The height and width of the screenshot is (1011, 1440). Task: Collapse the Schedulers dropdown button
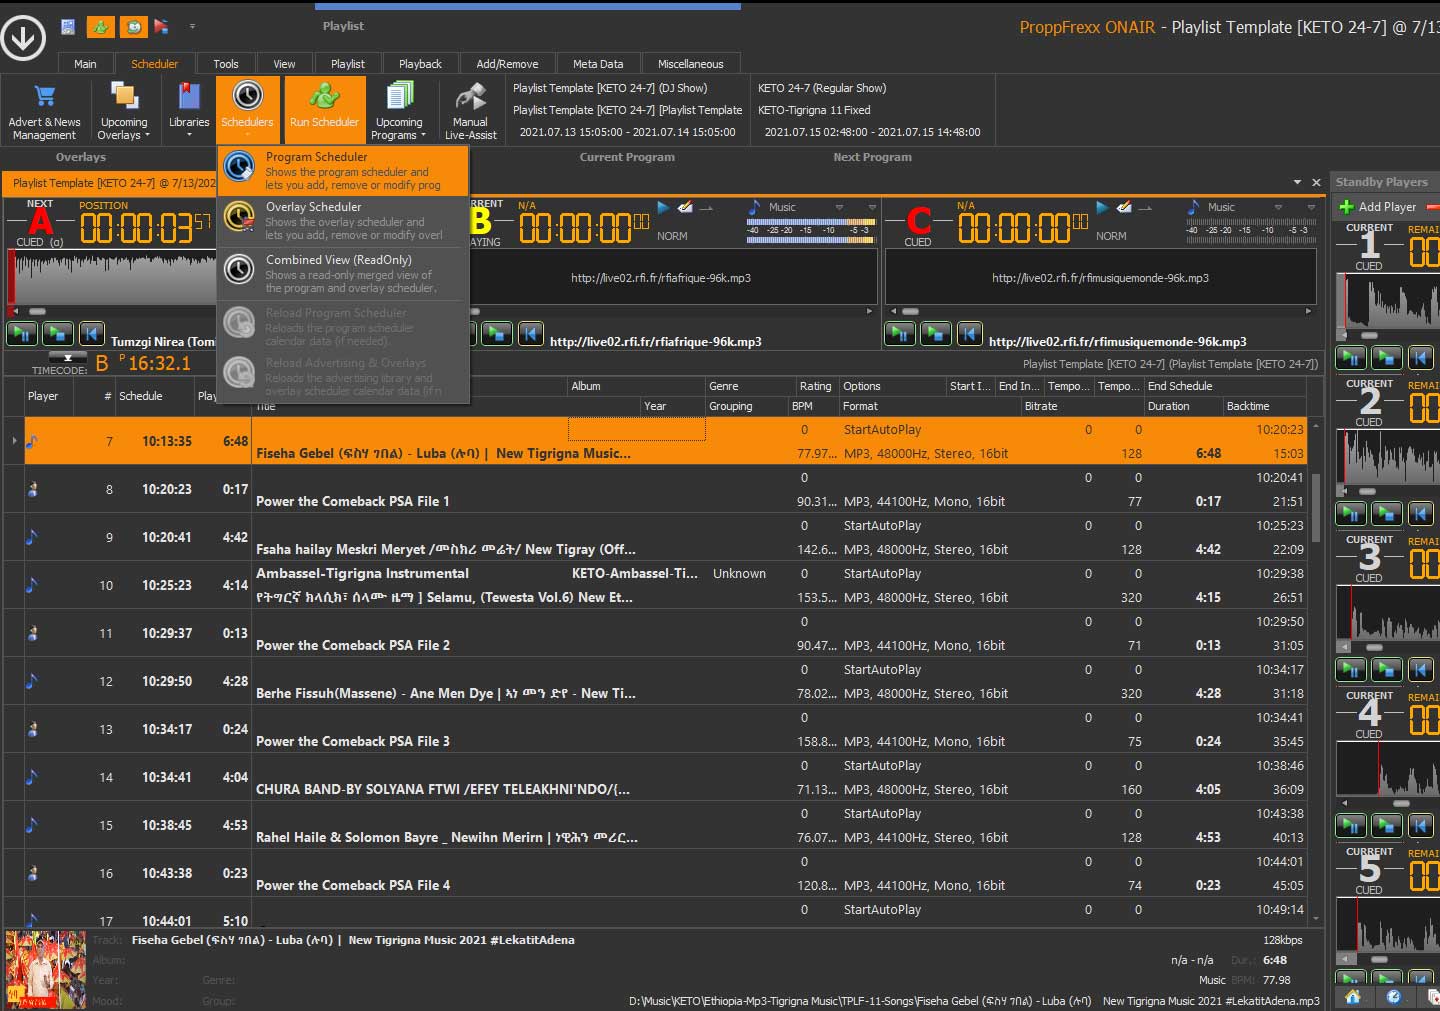click(247, 111)
